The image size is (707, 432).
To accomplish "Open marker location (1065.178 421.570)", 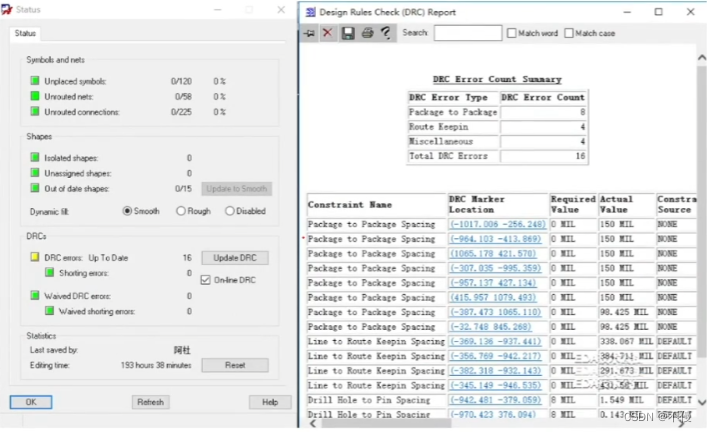I will [x=492, y=253].
